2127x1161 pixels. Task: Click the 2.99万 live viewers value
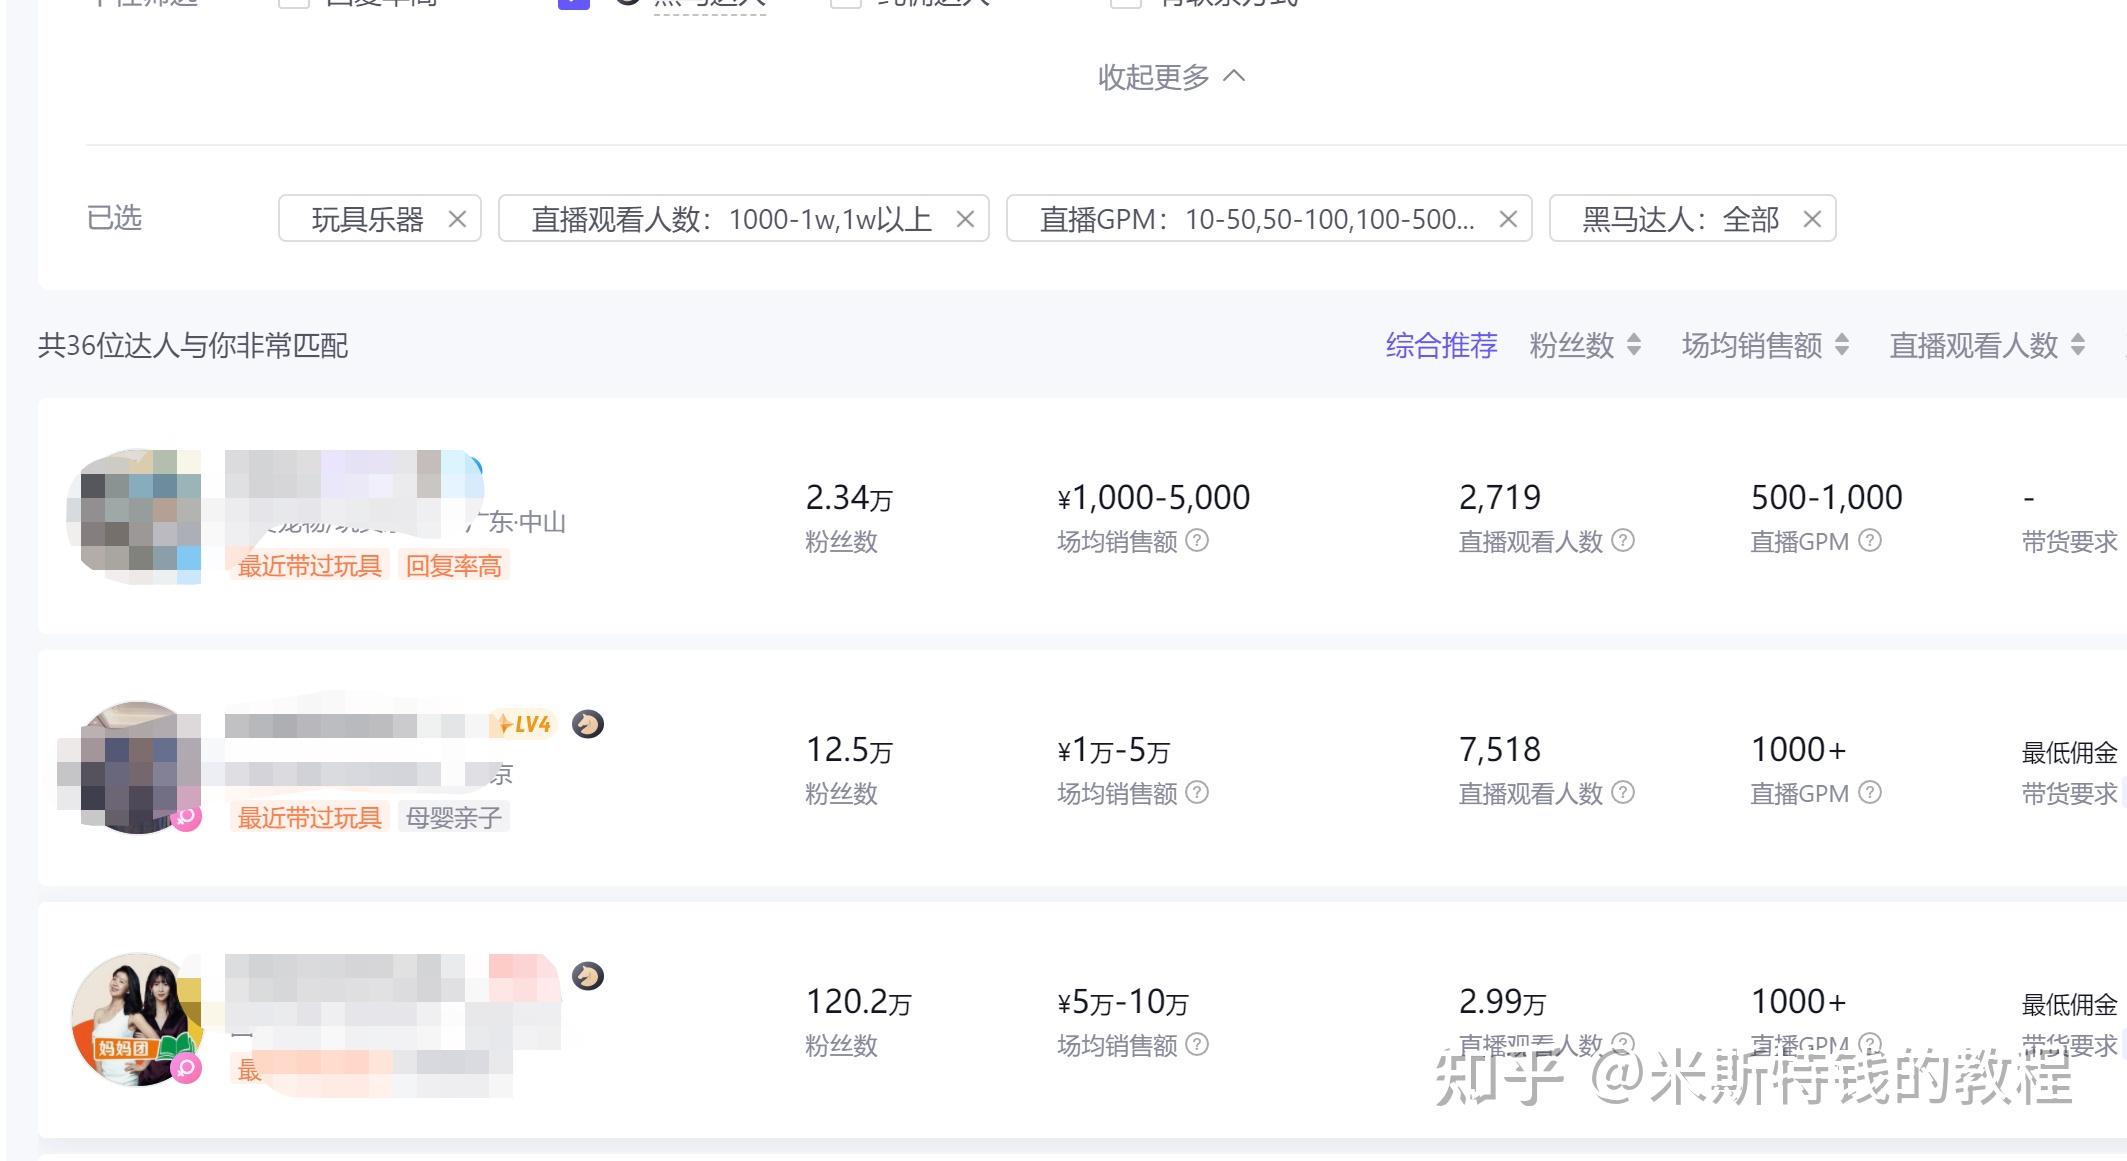pyautogui.click(x=1502, y=1001)
